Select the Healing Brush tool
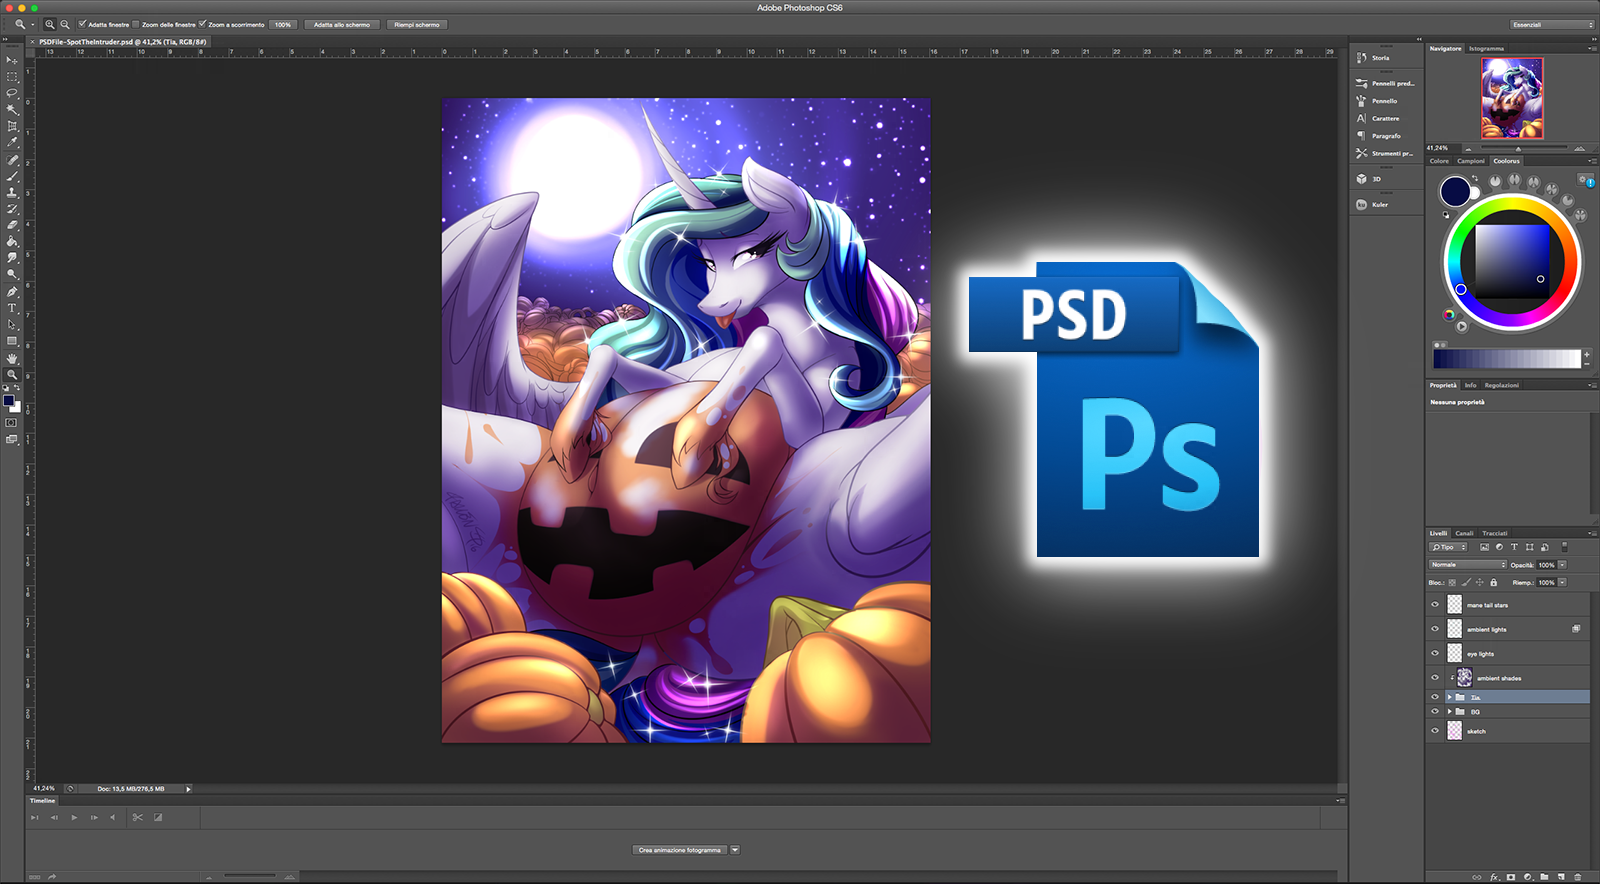Screen dimensions: 1600x884 [12, 160]
